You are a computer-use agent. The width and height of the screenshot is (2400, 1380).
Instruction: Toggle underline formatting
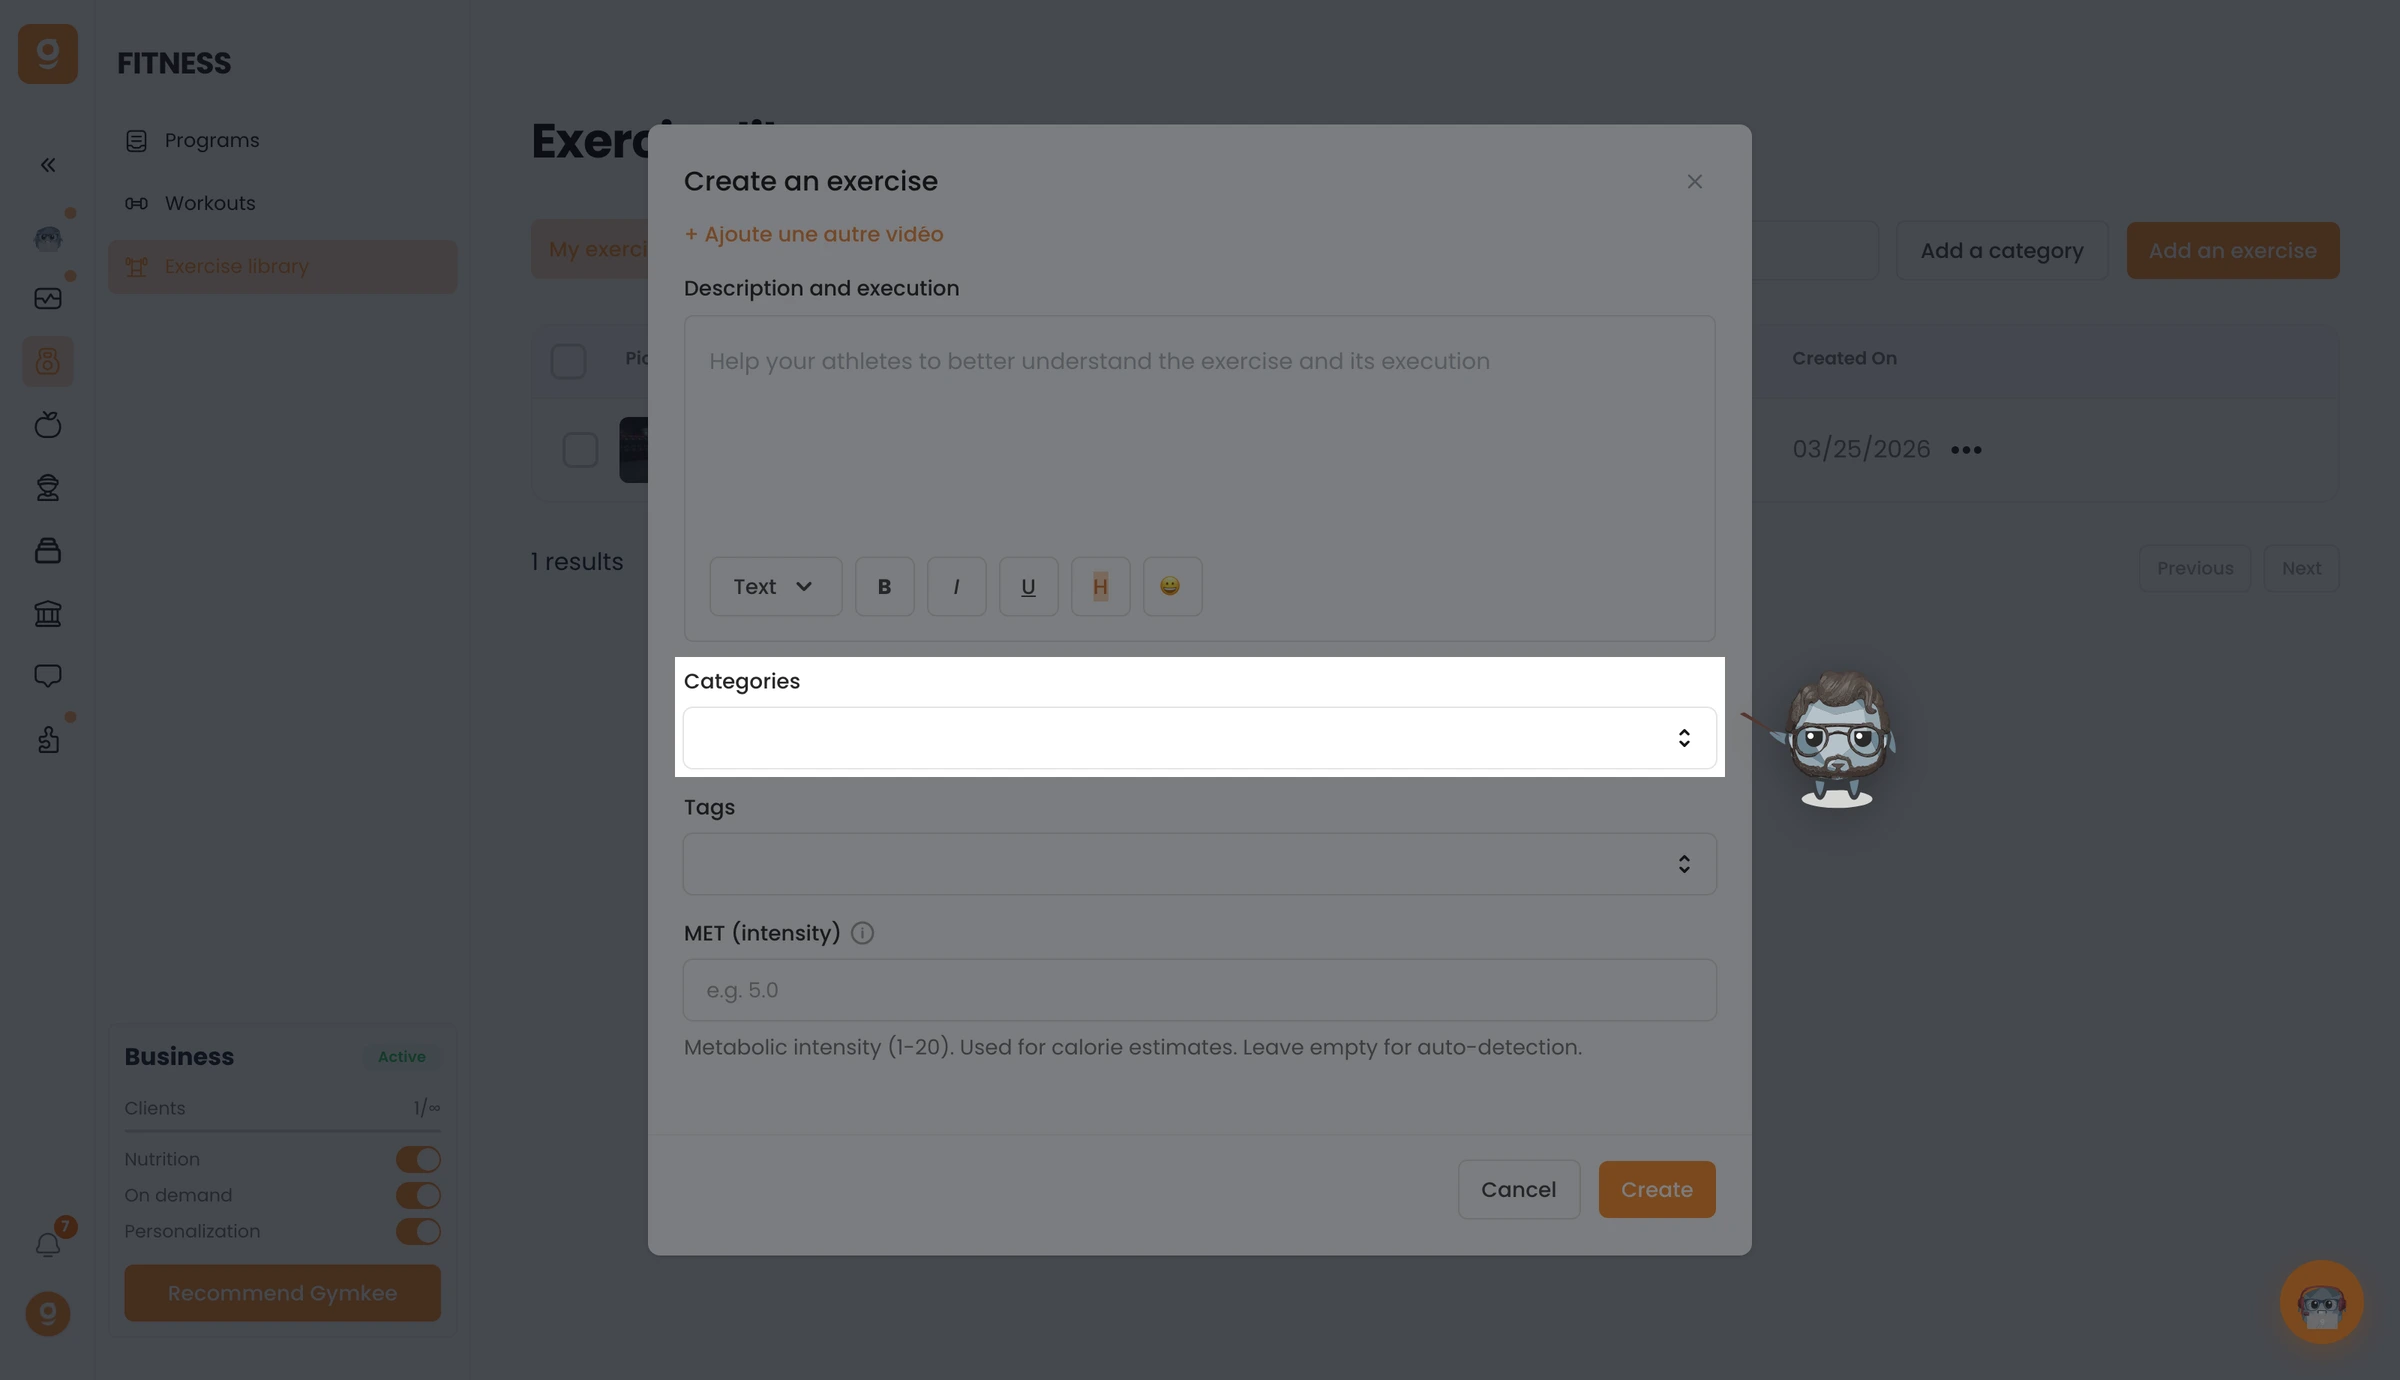point(1028,586)
